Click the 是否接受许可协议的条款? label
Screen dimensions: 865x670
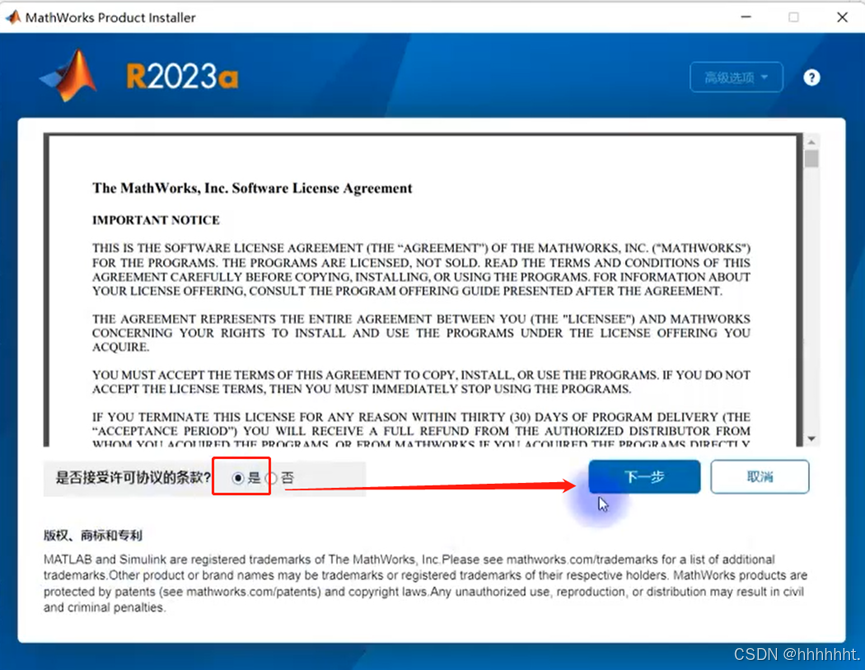click(133, 478)
